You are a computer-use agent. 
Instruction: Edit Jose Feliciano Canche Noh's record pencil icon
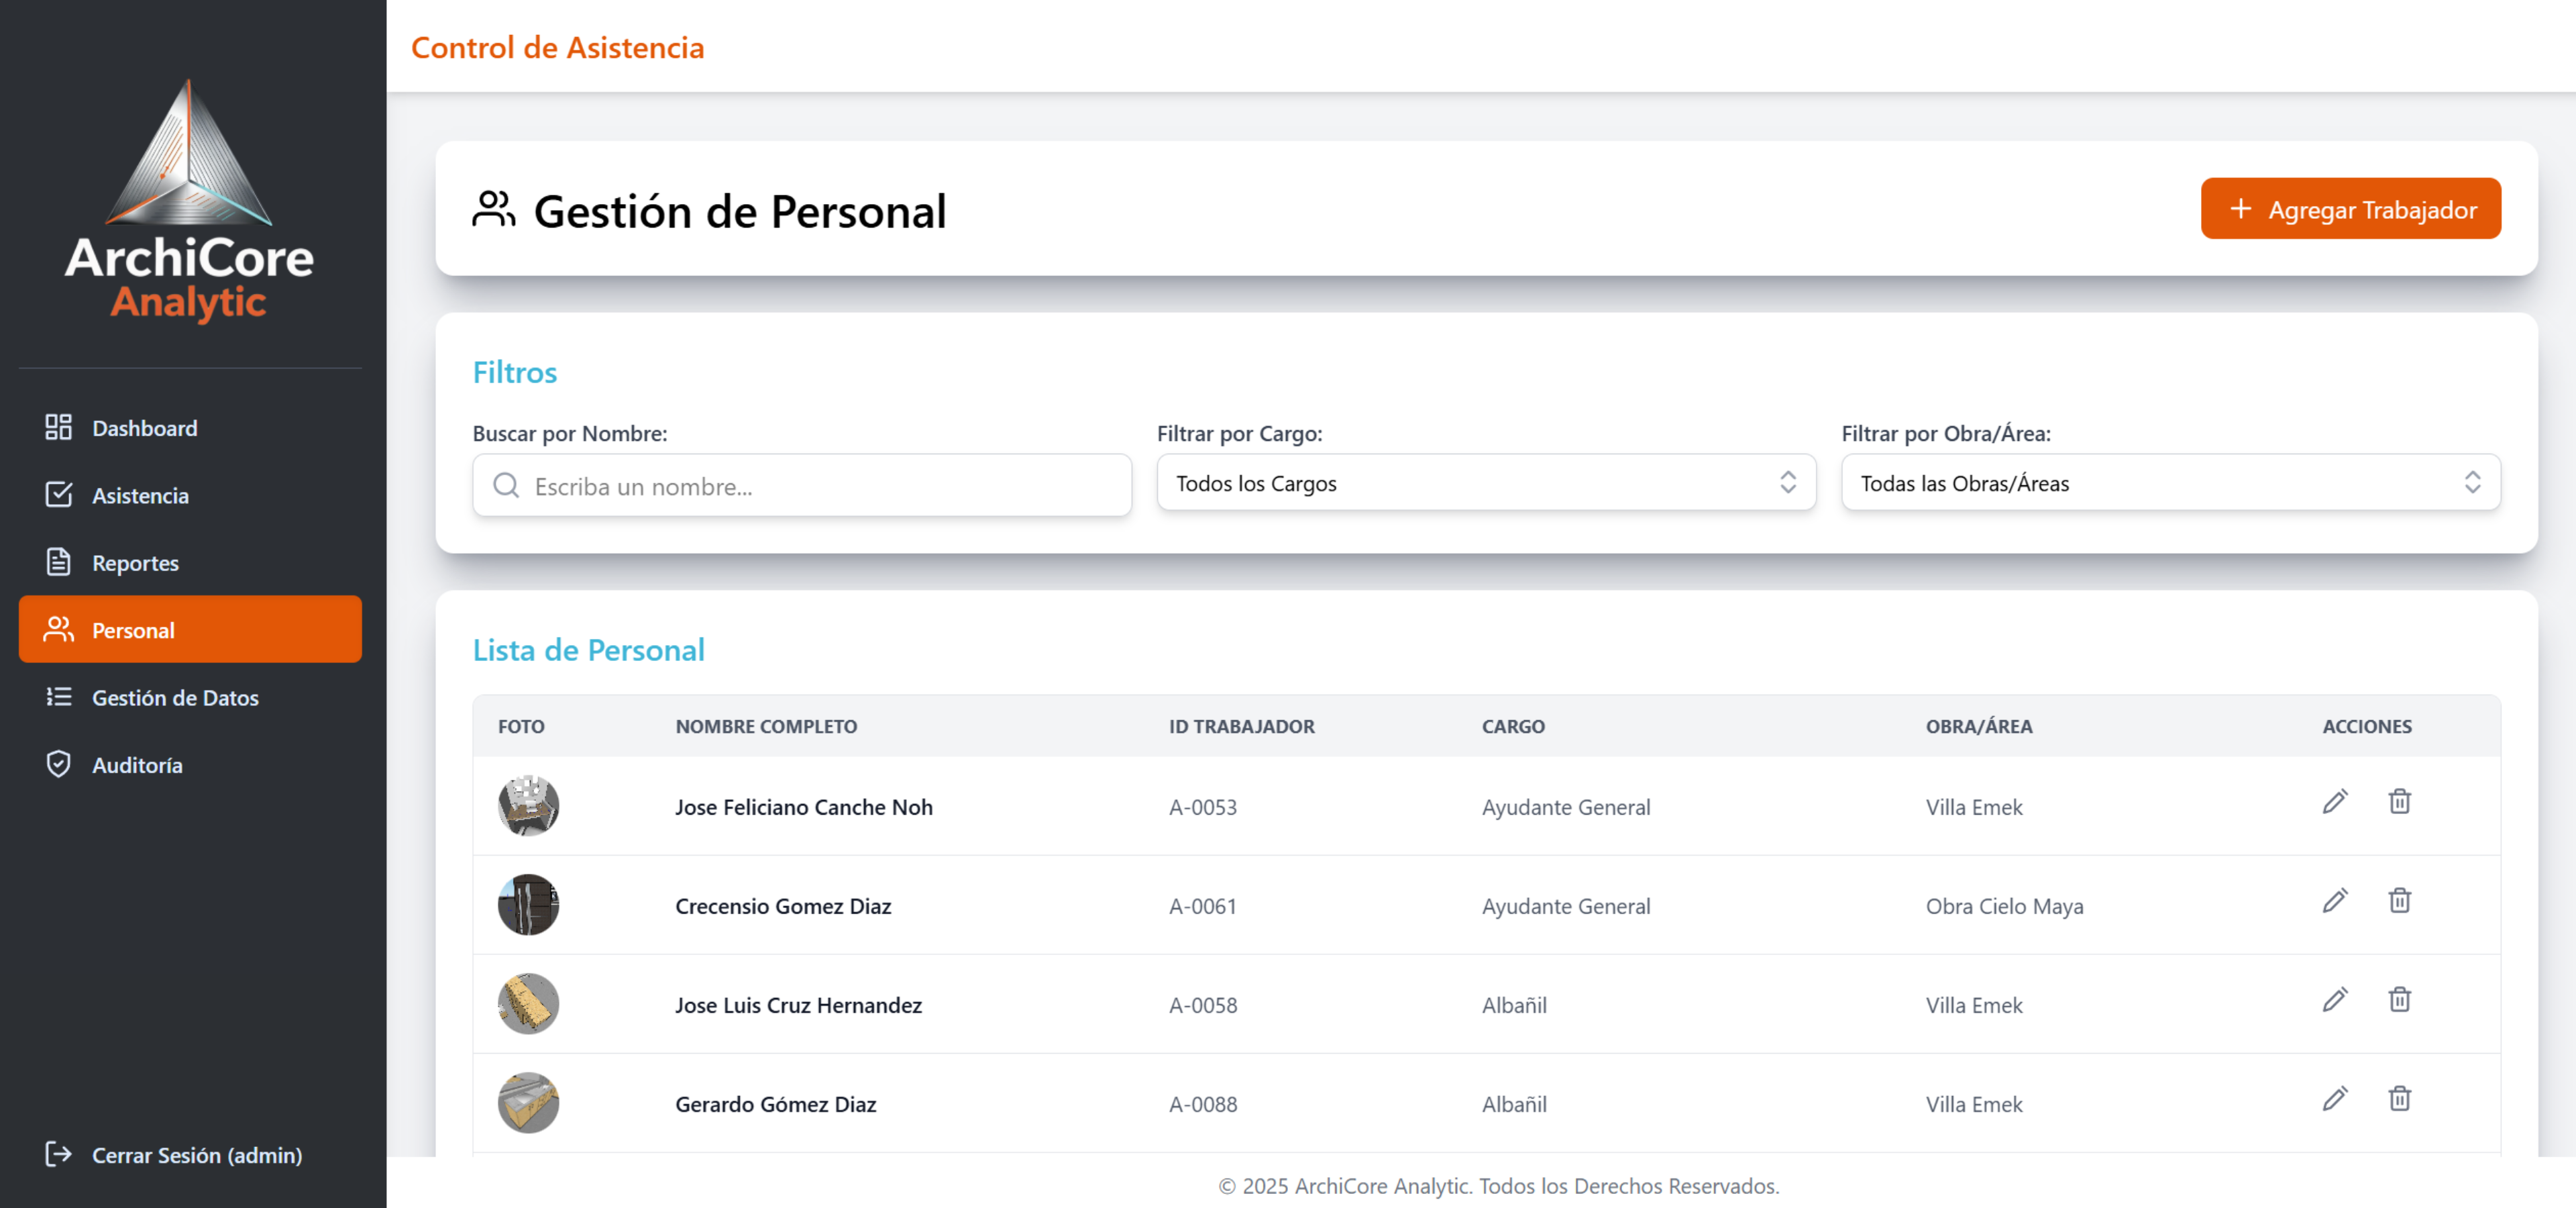2334,802
